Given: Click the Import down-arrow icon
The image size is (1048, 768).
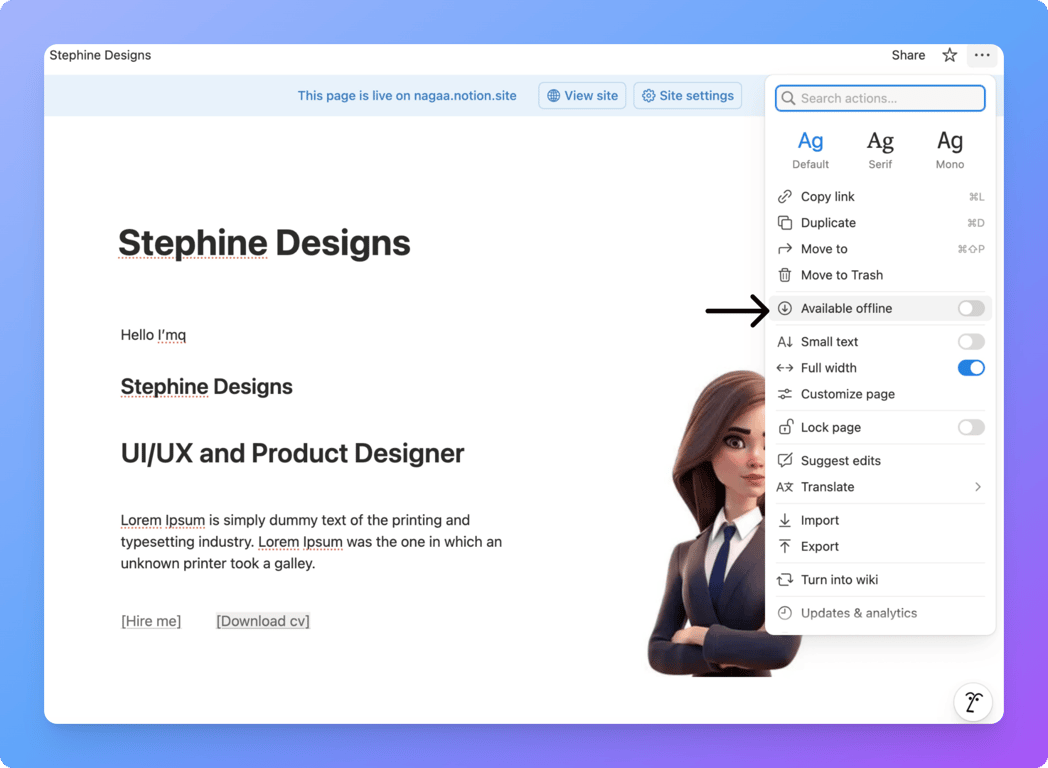Looking at the screenshot, I should click(x=785, y=520).
